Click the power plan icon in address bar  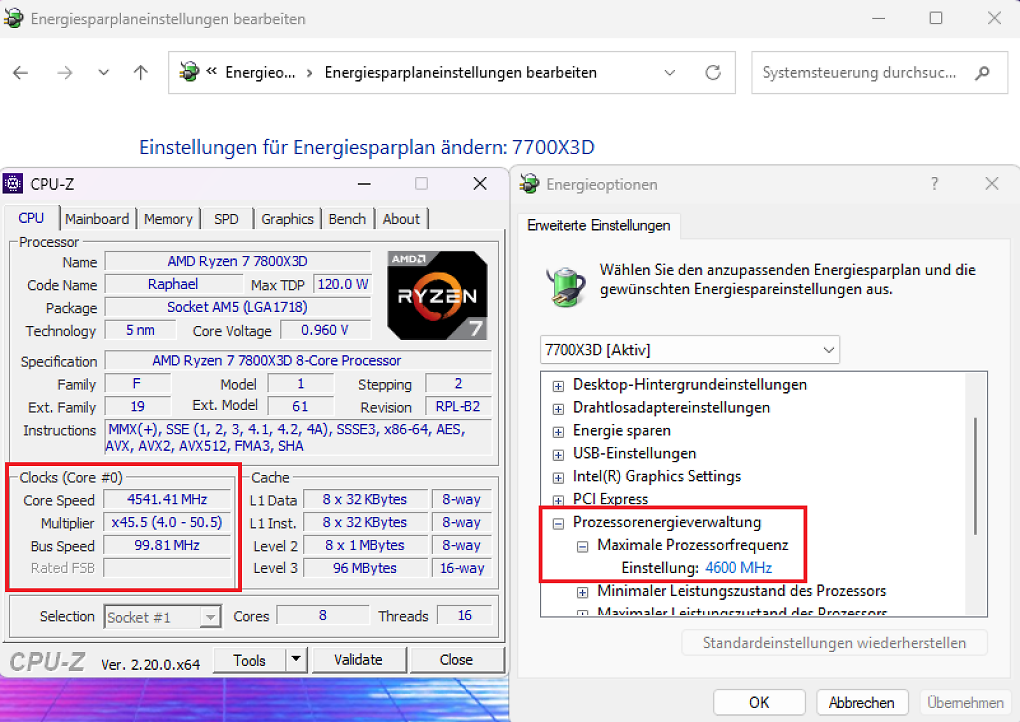pyautogui.click(x=189, y=72)
